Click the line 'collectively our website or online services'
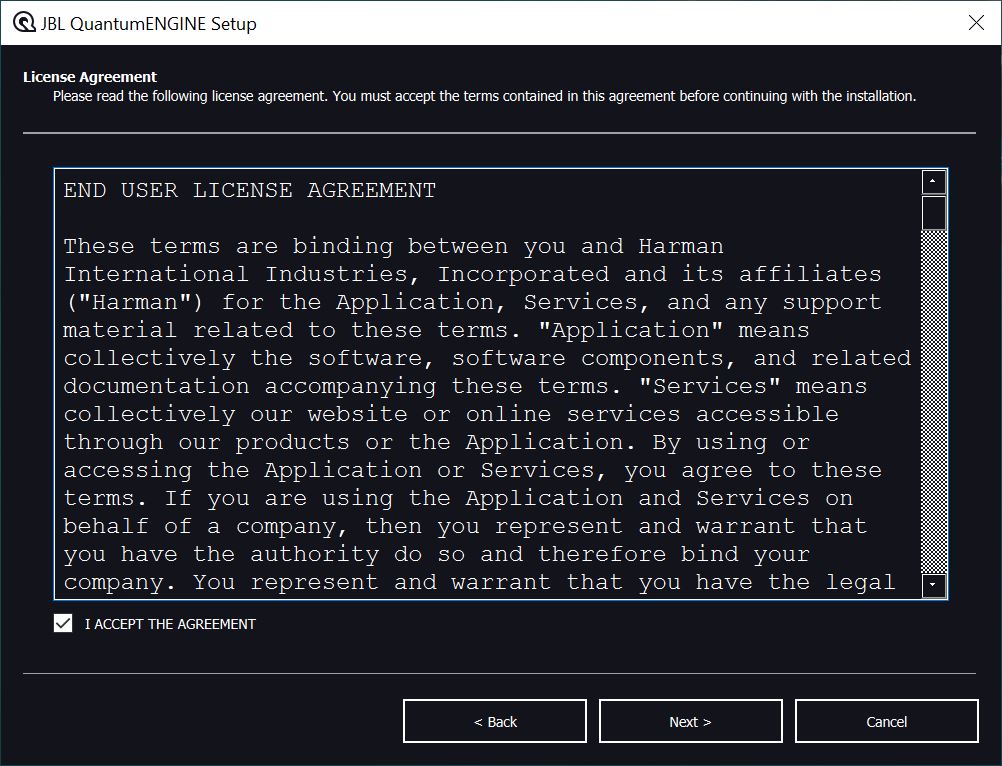1002x766 pixels. (451, 415)
